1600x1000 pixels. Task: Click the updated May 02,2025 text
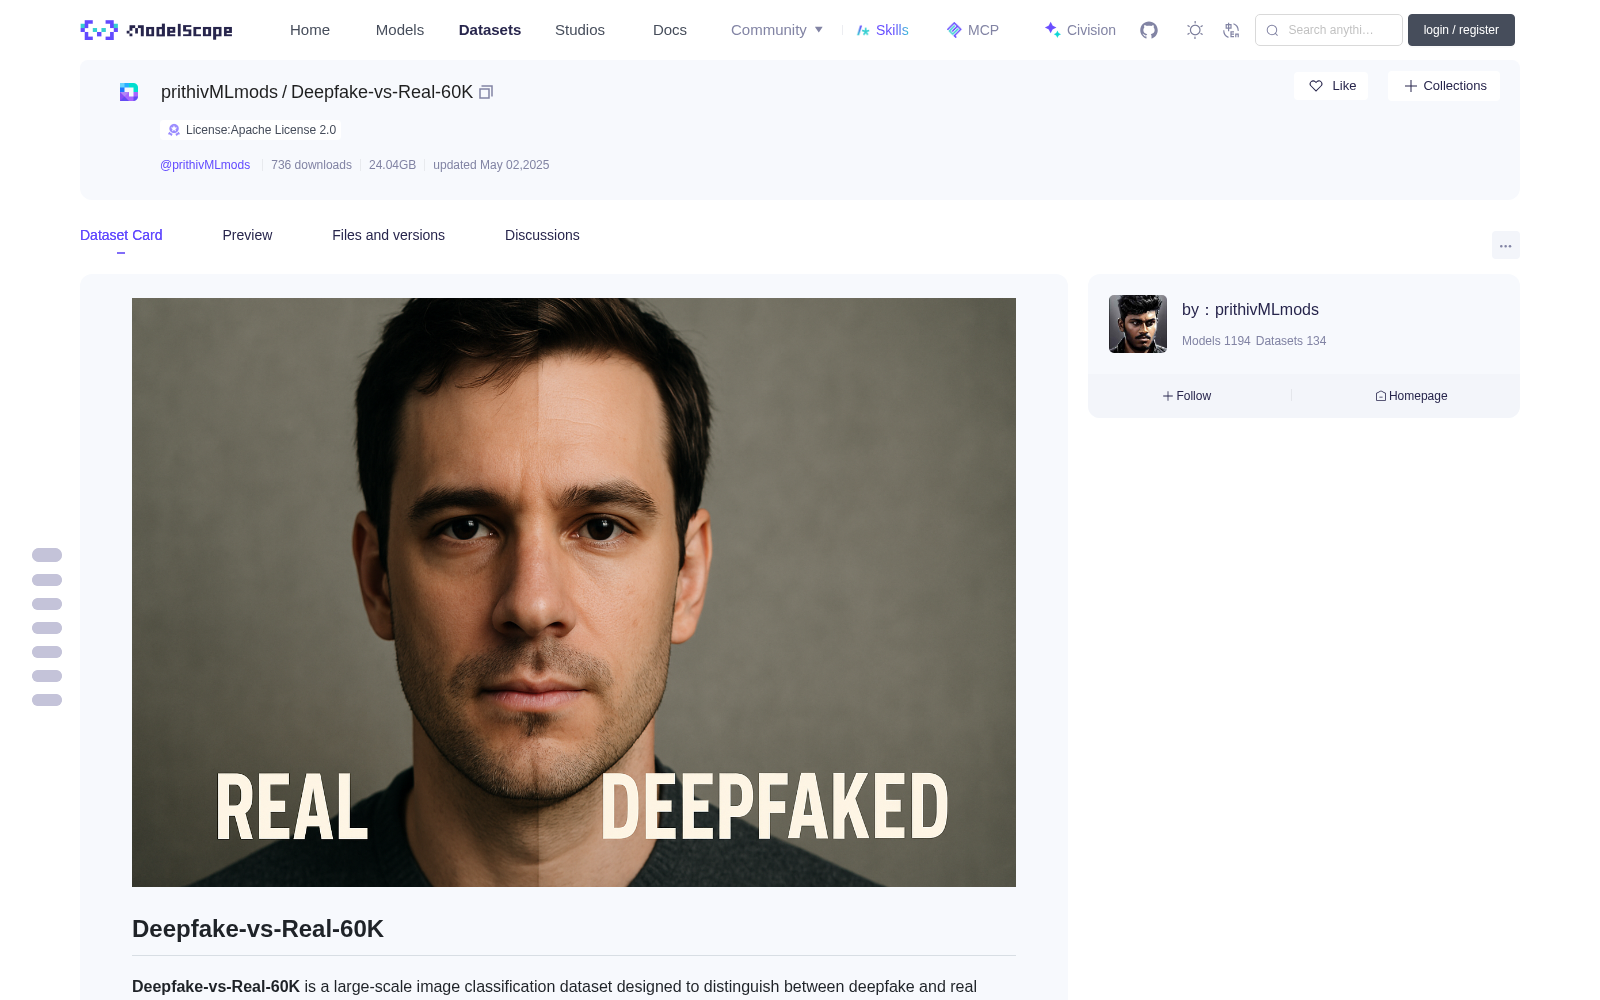491,165
